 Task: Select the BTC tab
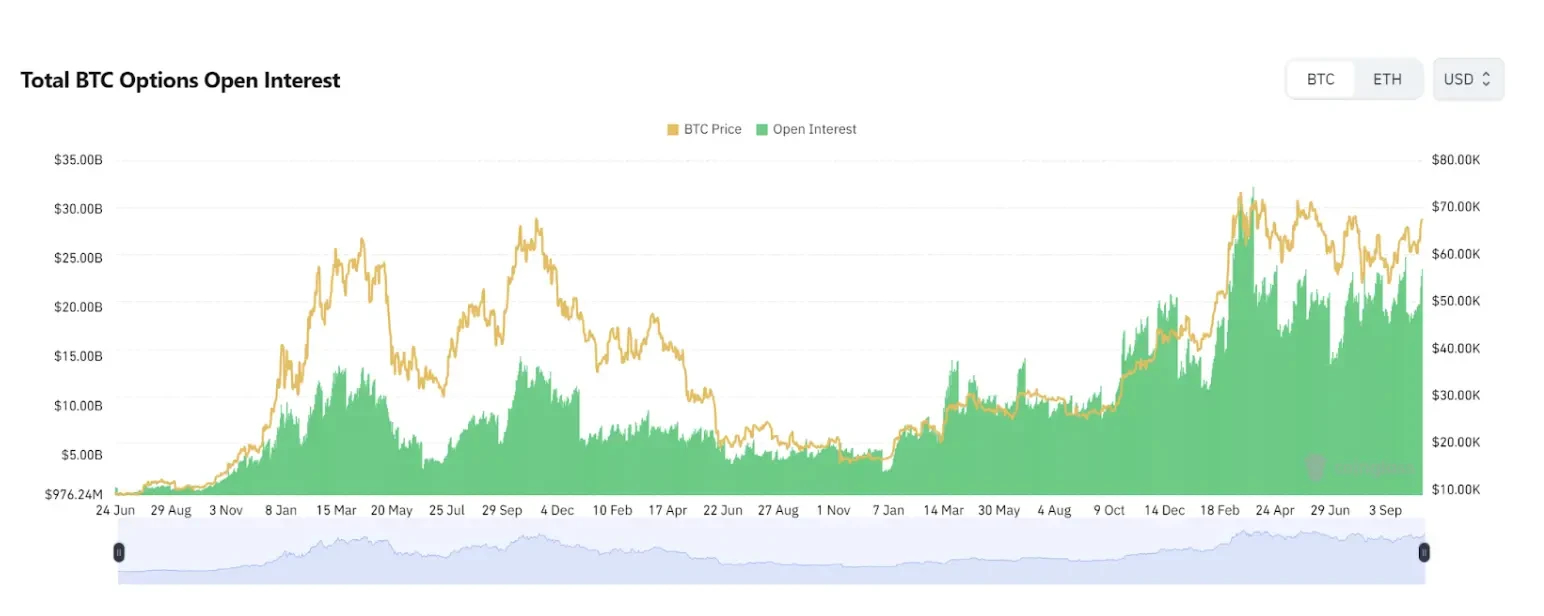[x=1320, y=79]
